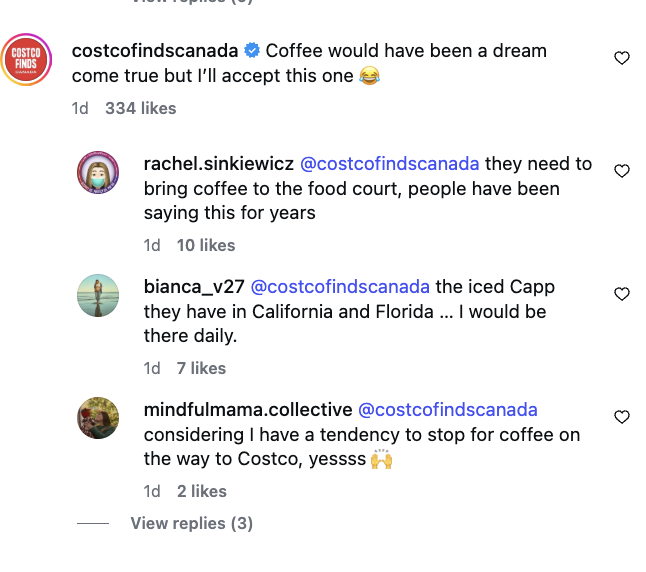646x572 pixels.
Task: Click @costcofindscanada mention in bianca_v27's reply
Action: pos(340,286)
